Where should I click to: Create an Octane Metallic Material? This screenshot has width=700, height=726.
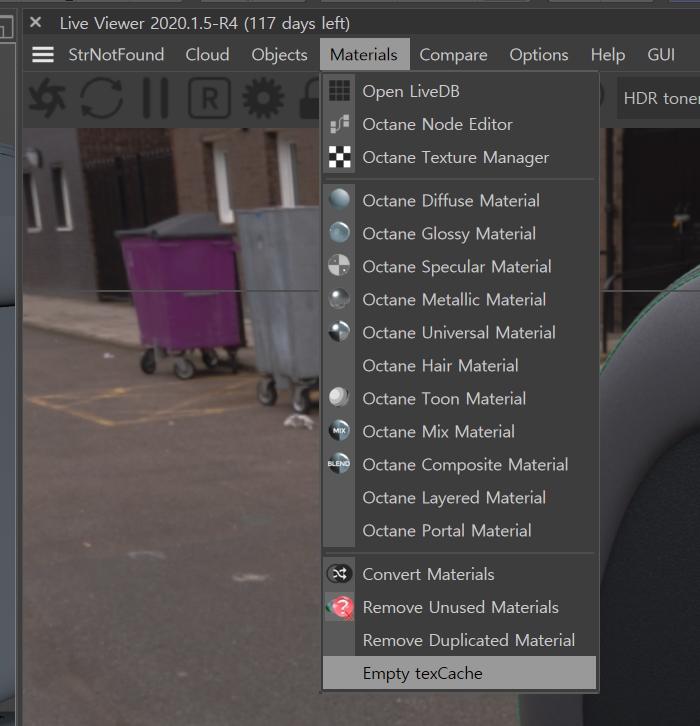tap(459, 300)
